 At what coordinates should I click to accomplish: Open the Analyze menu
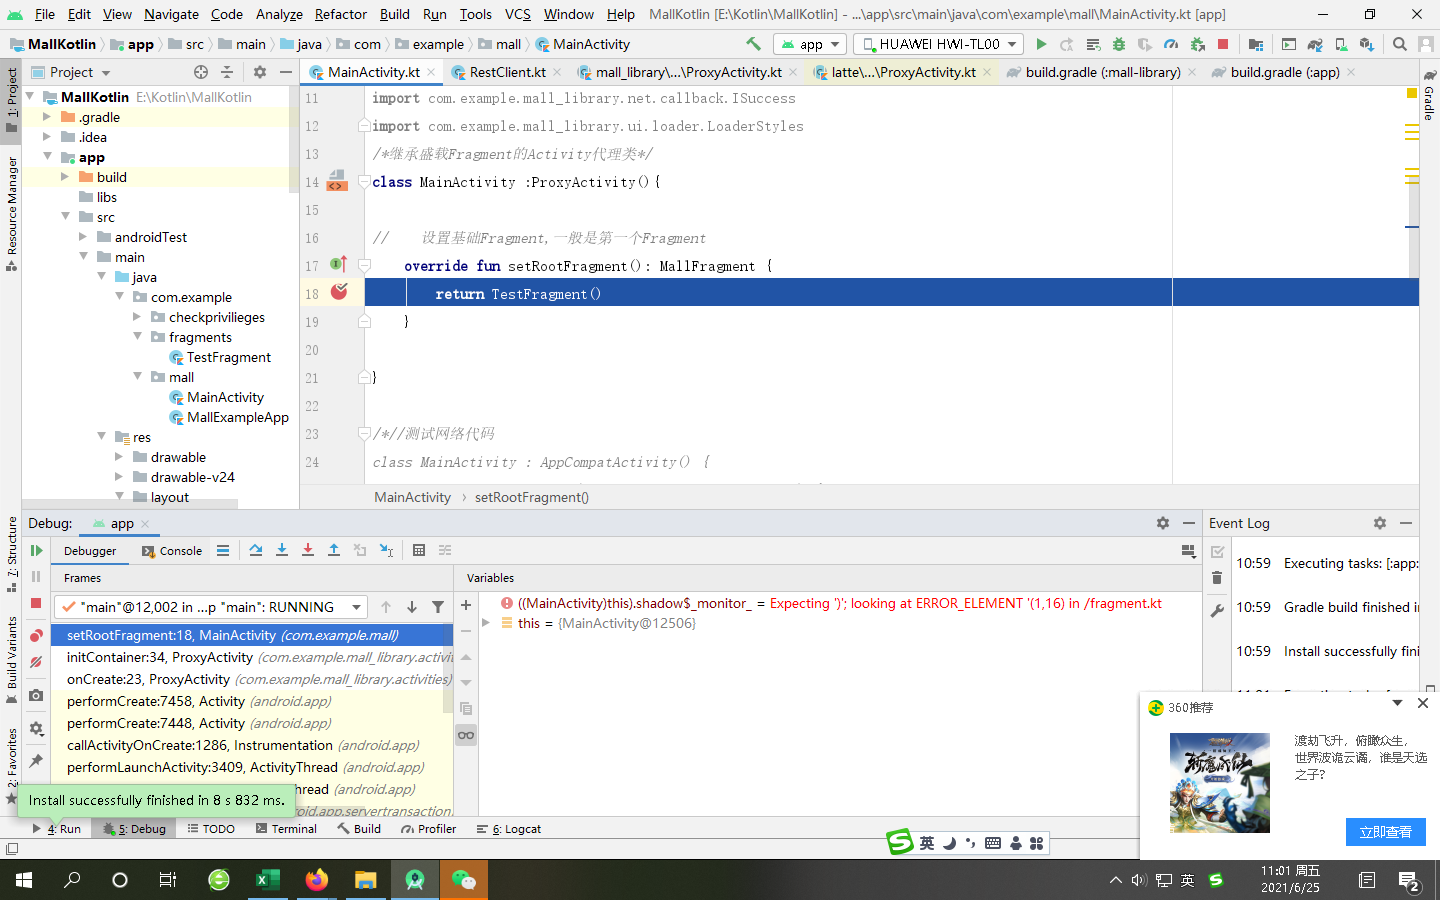279,14
